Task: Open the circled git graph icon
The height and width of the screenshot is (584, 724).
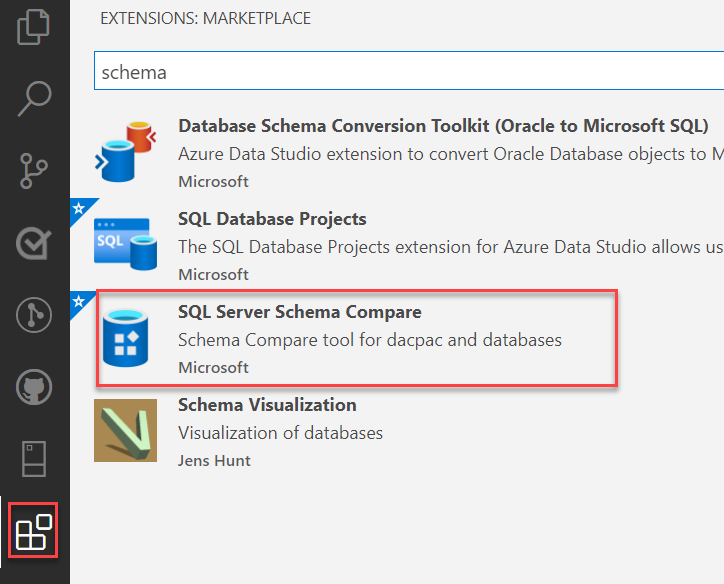Action: pyautogui.click(x=34, y=315)
